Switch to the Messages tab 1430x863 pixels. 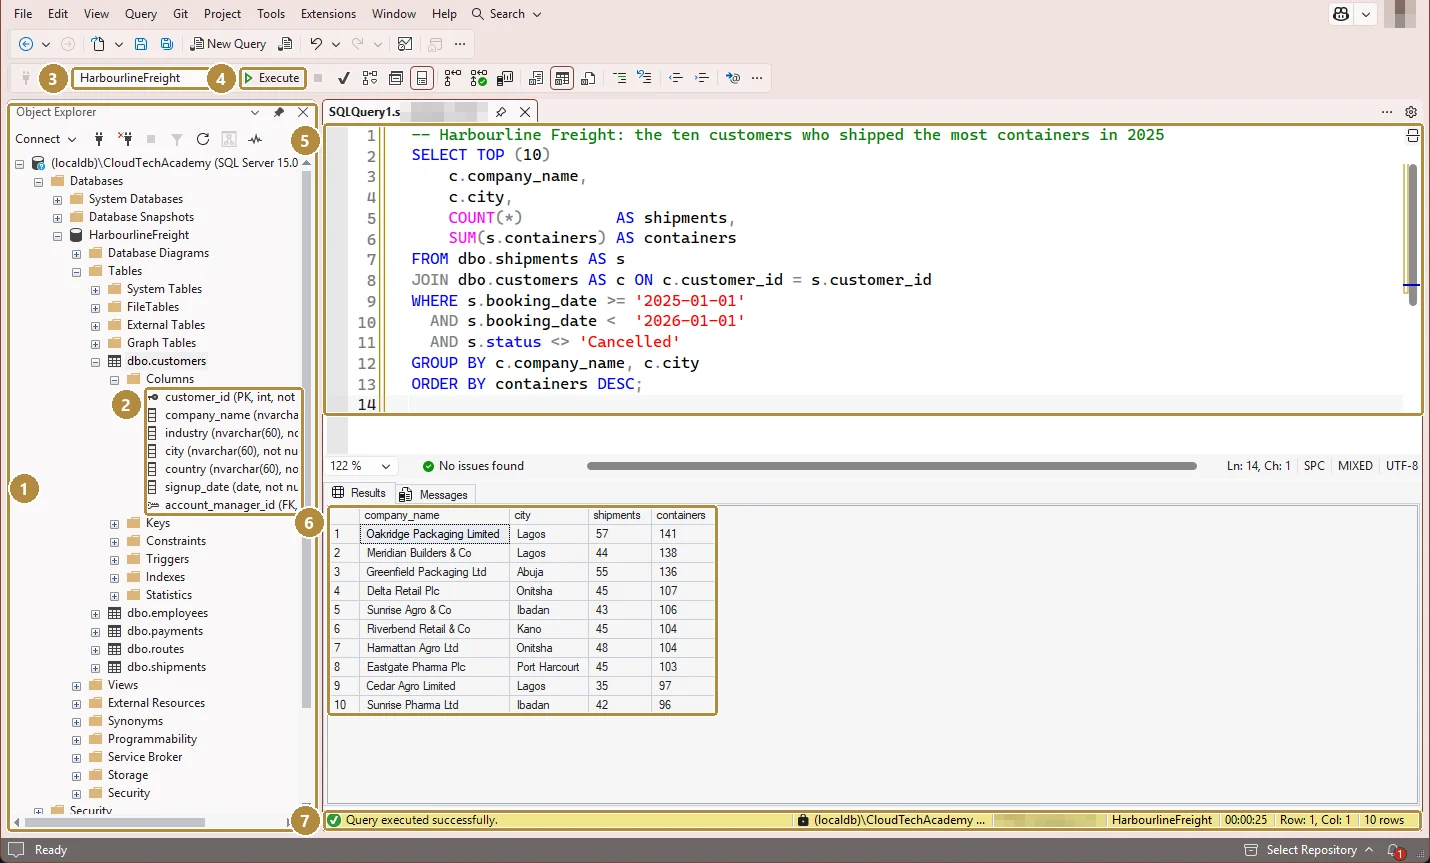tap(434, 494)
